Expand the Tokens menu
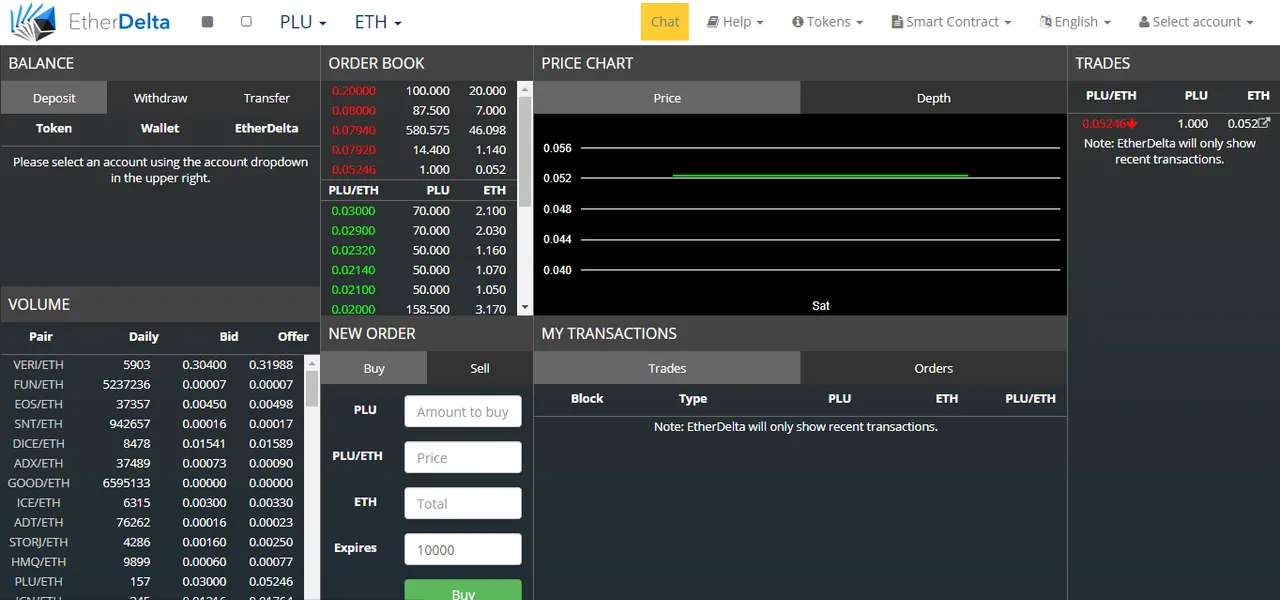Viewport: 1280px width, 600px height. tap(827, 21)
